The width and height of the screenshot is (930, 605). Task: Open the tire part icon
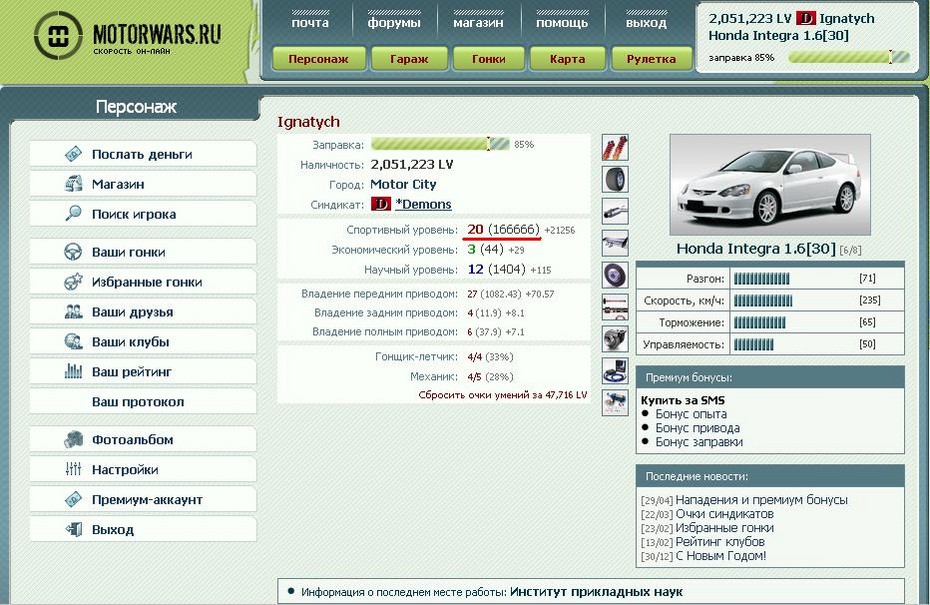coord(615,179)
